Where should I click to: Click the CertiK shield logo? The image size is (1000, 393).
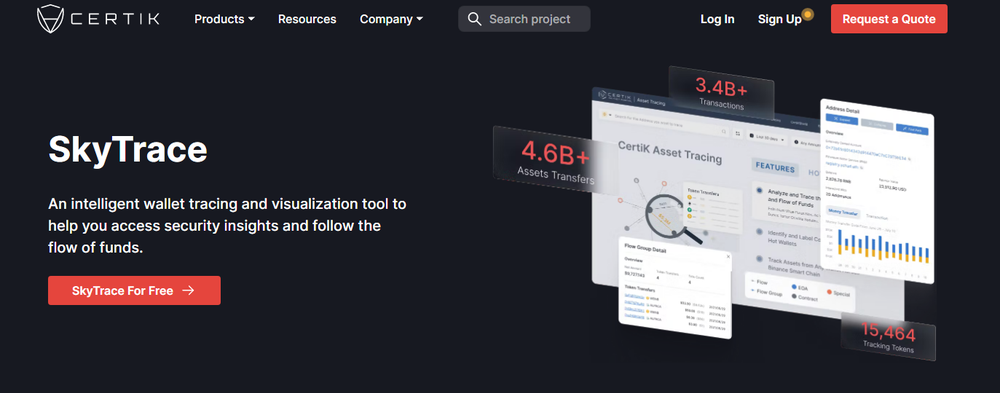(x=50, y=19)
